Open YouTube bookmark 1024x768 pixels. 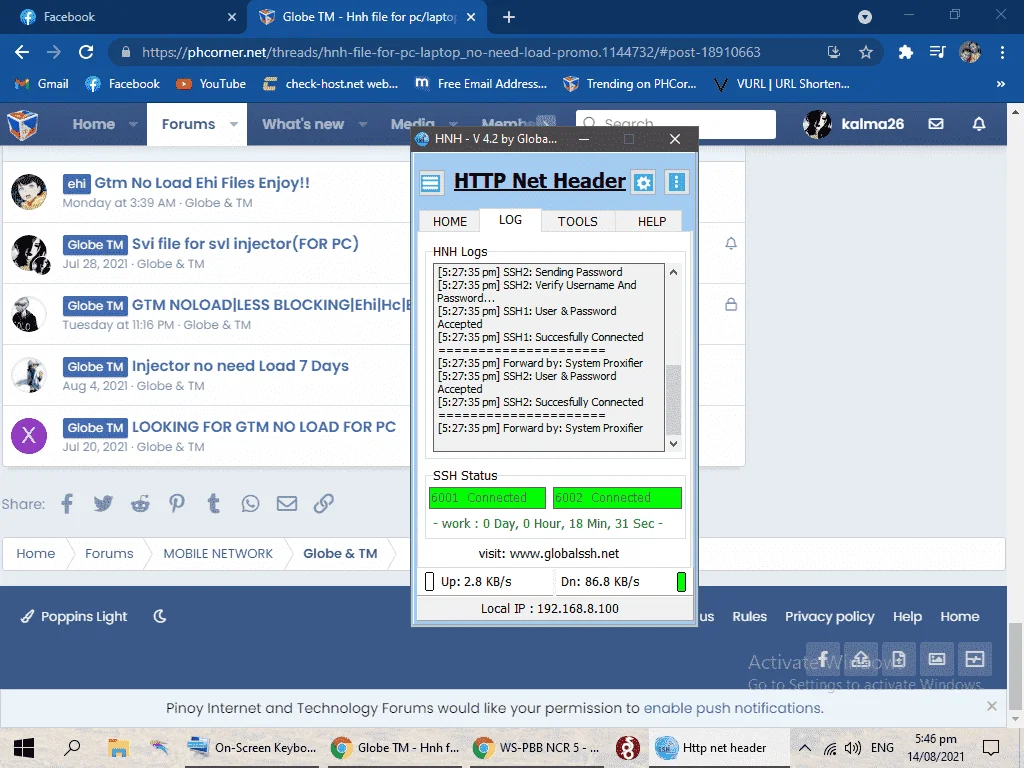(212, 84)
